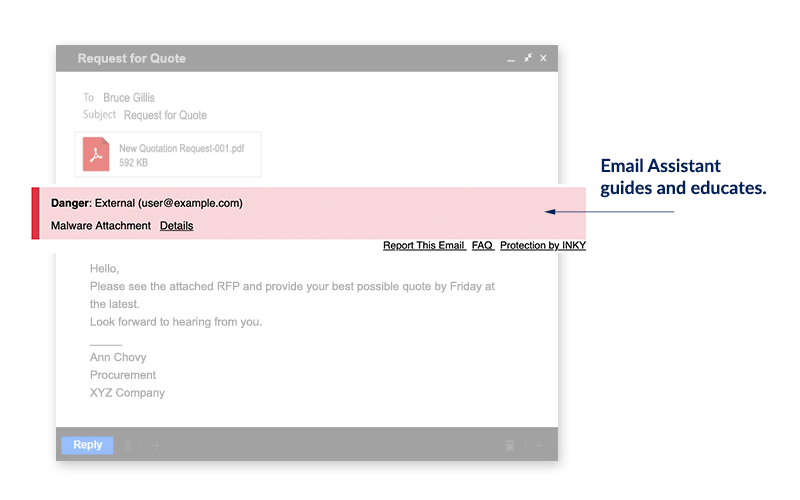Screen dimensions: 800x500
Task: Click the Report This Email link
Action: click(x=424, y=245)
